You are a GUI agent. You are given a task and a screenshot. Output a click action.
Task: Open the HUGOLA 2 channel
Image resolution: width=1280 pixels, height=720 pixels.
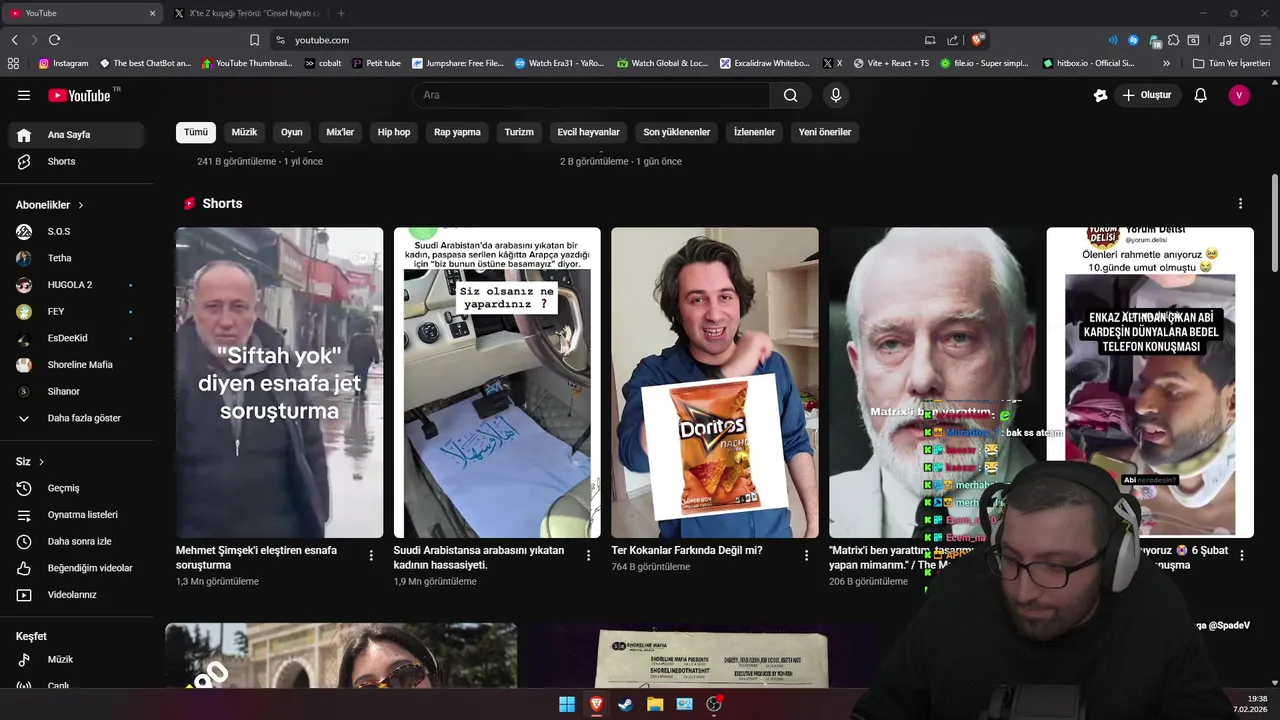pos(76,285)
